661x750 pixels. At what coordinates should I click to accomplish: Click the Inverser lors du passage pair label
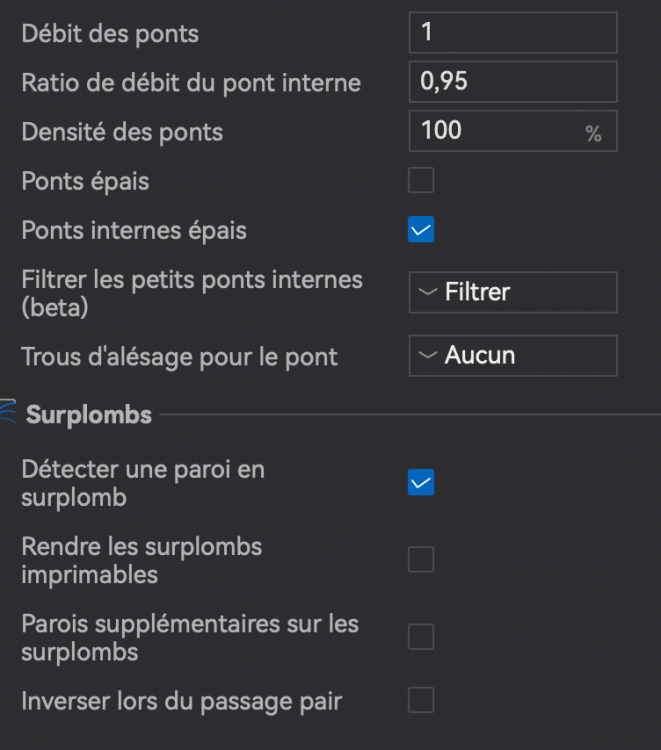pos(182,701)
